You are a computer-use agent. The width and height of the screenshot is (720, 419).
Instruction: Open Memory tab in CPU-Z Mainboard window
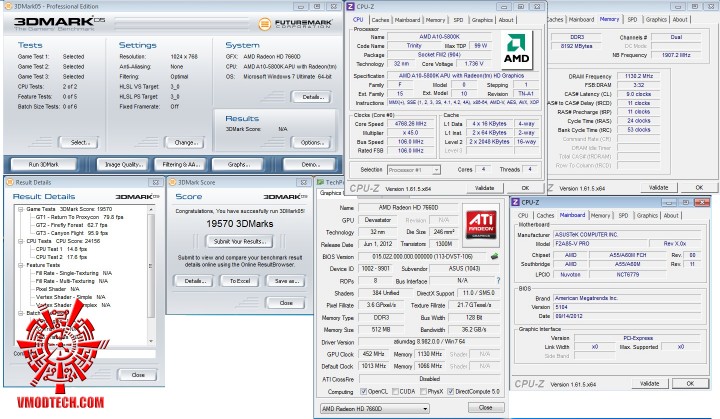click(601, 215)
